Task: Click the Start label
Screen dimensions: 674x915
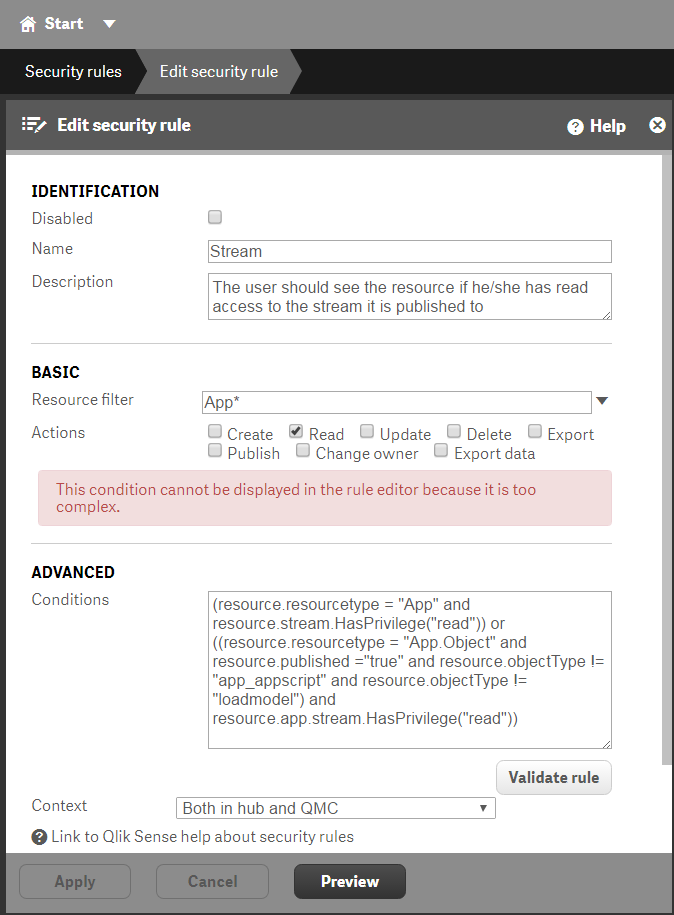Action: [x=64, y=24]
